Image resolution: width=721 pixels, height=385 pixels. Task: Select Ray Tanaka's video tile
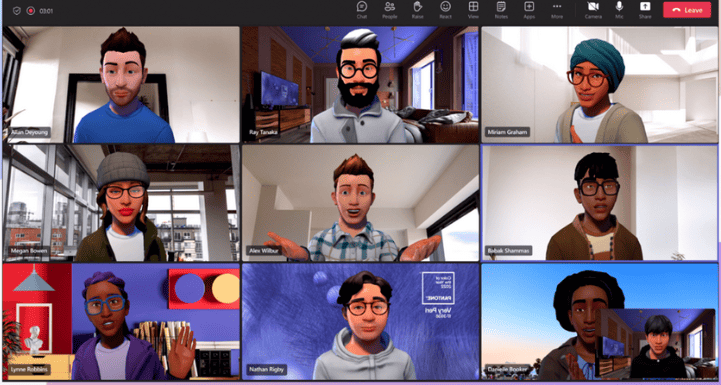pyautogui.click(x=360, y=84)
